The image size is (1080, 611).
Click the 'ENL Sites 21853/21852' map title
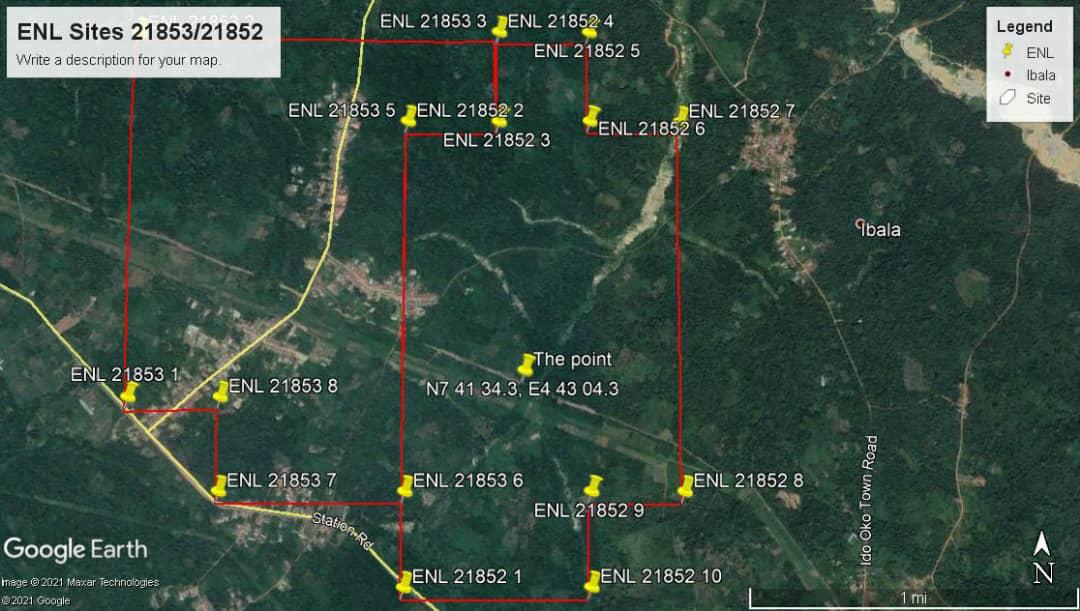click(x=140, y=32)
